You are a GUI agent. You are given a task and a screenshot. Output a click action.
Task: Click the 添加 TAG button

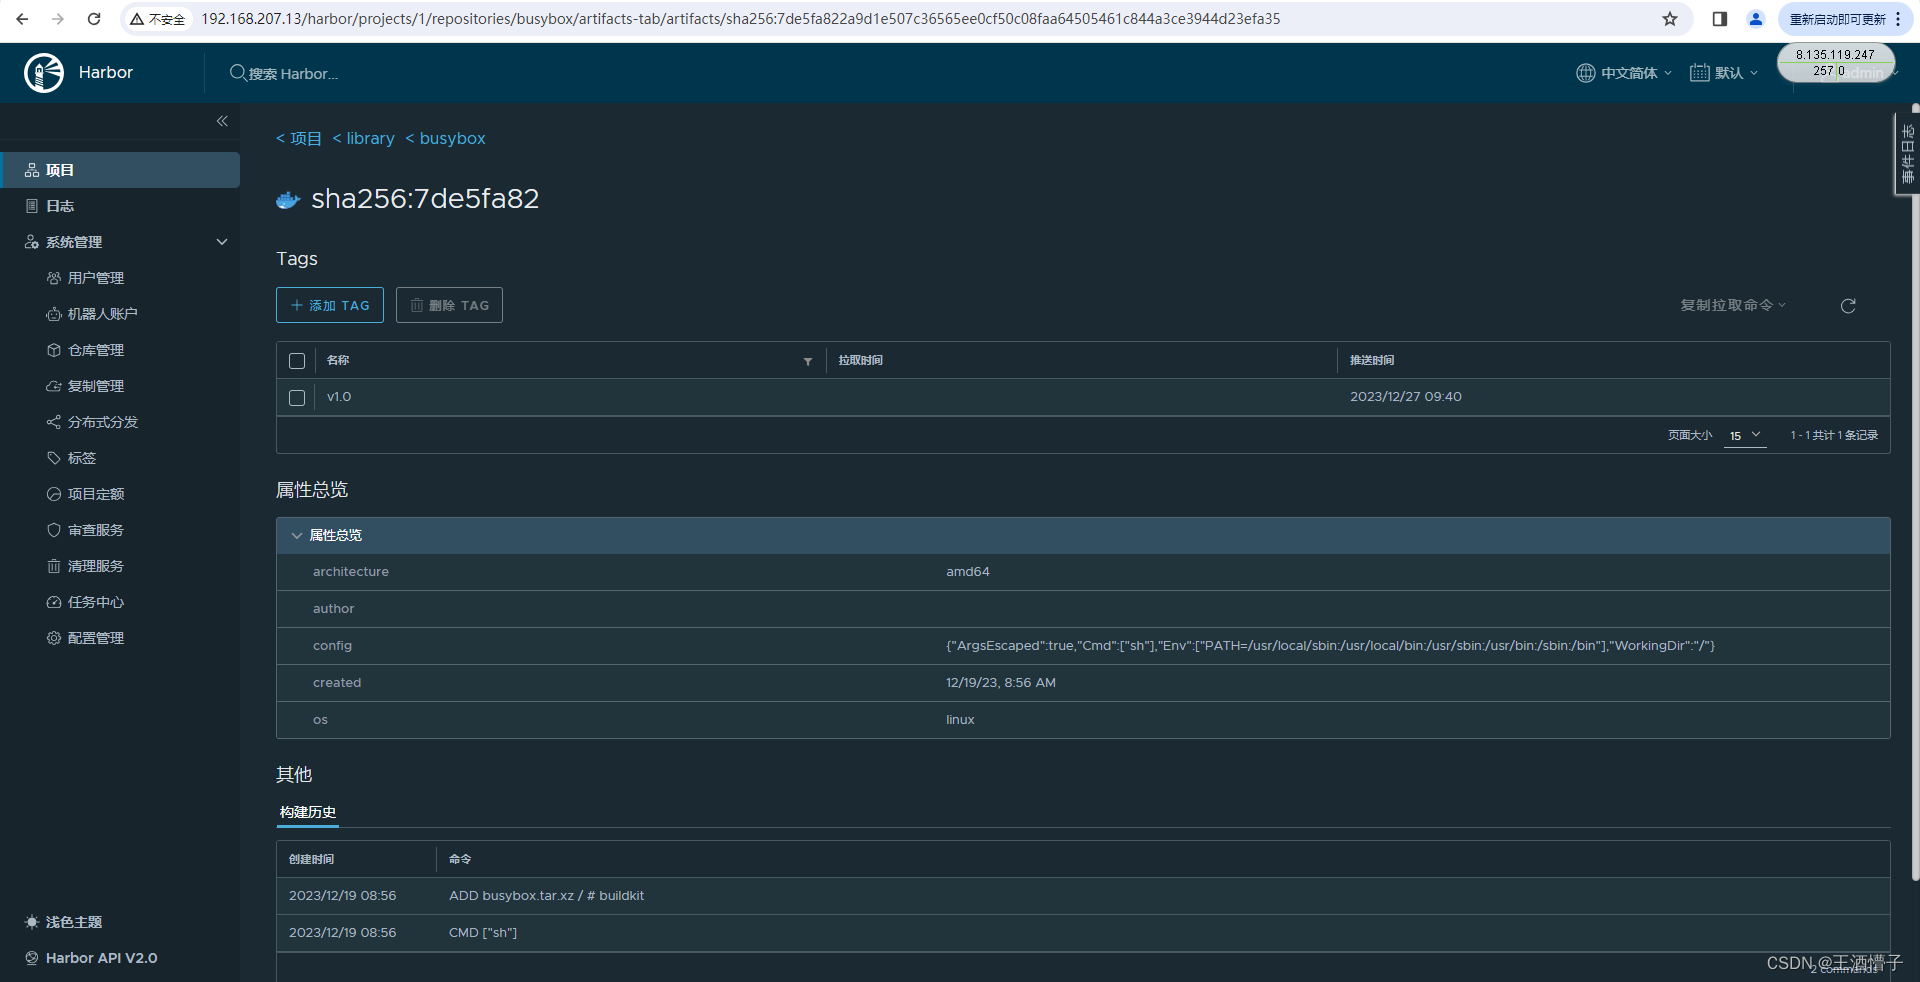click(330, 305)
